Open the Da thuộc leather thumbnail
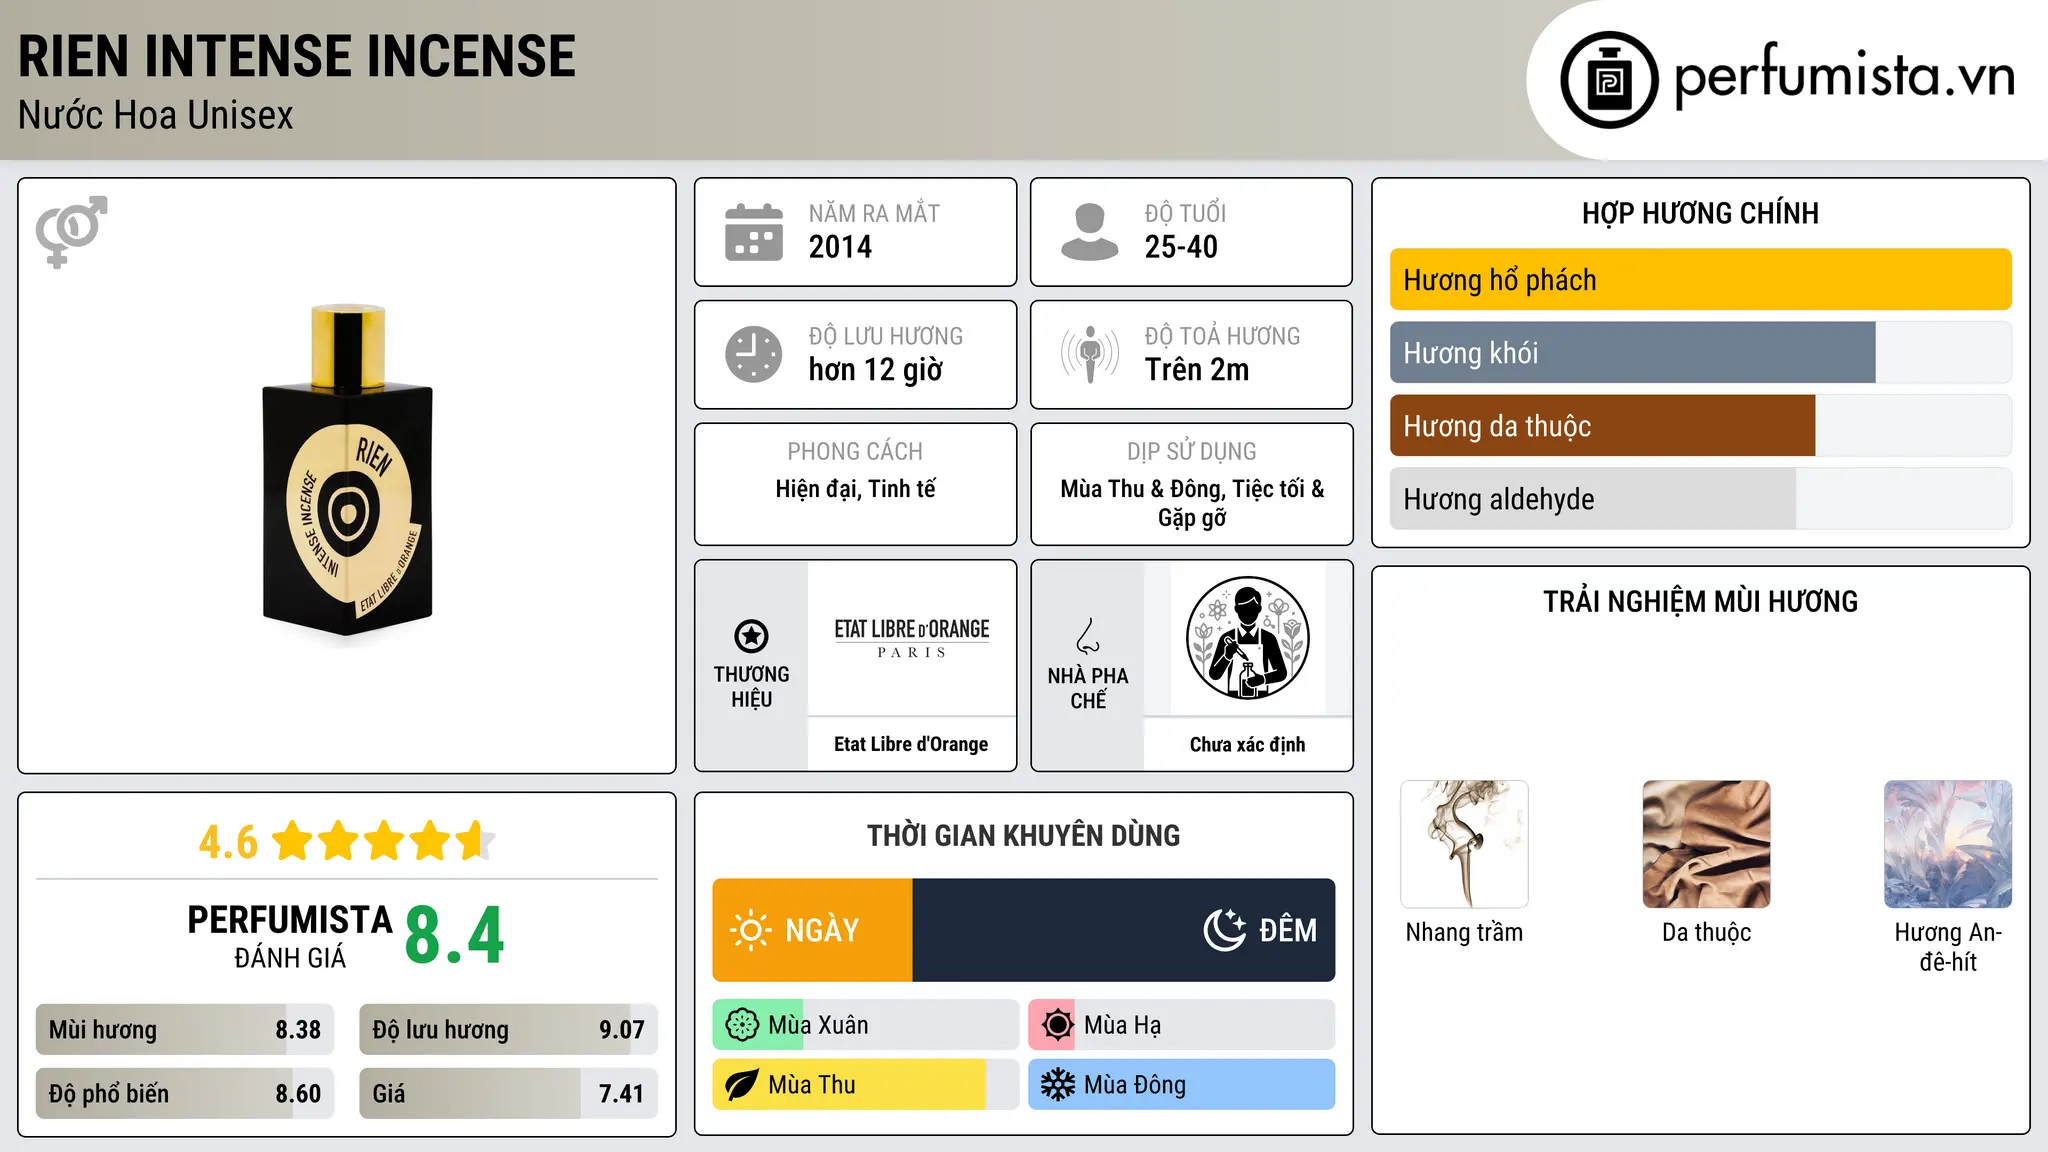 pos(1706,844)
